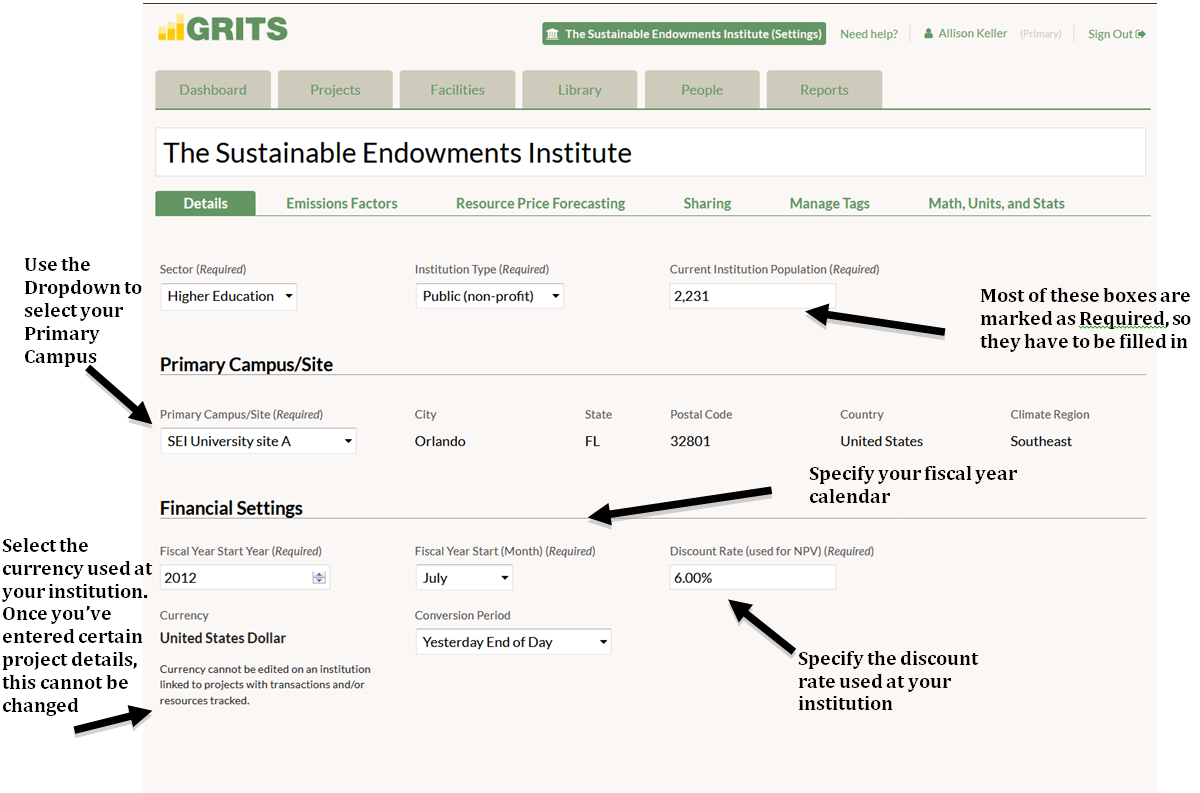Switch to the Facilities tab
This screenshot has width=1200, height=793.
(x=457, y=90)
